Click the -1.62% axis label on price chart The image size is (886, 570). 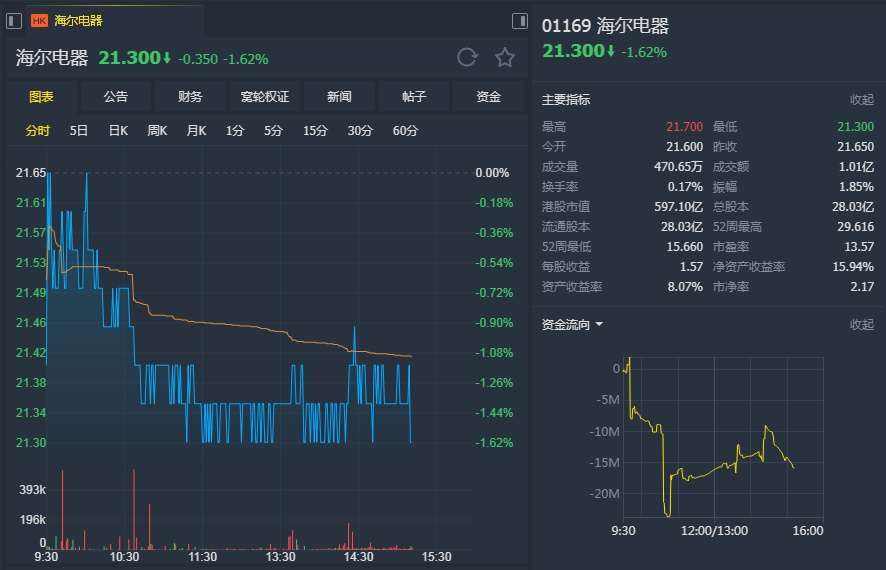(494, 442)
